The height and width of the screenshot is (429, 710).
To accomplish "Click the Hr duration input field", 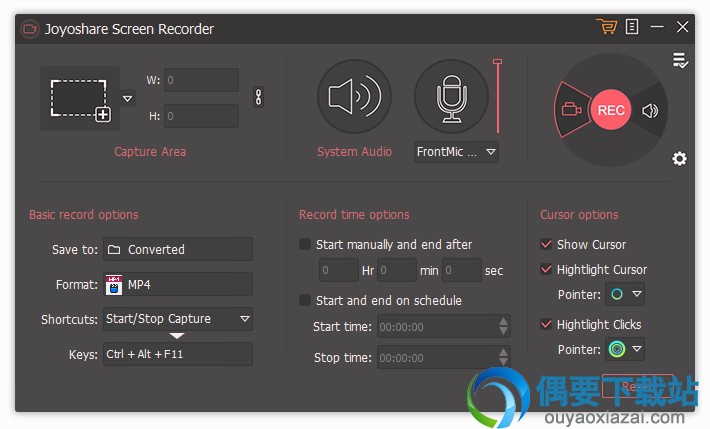I will (339, 270).
